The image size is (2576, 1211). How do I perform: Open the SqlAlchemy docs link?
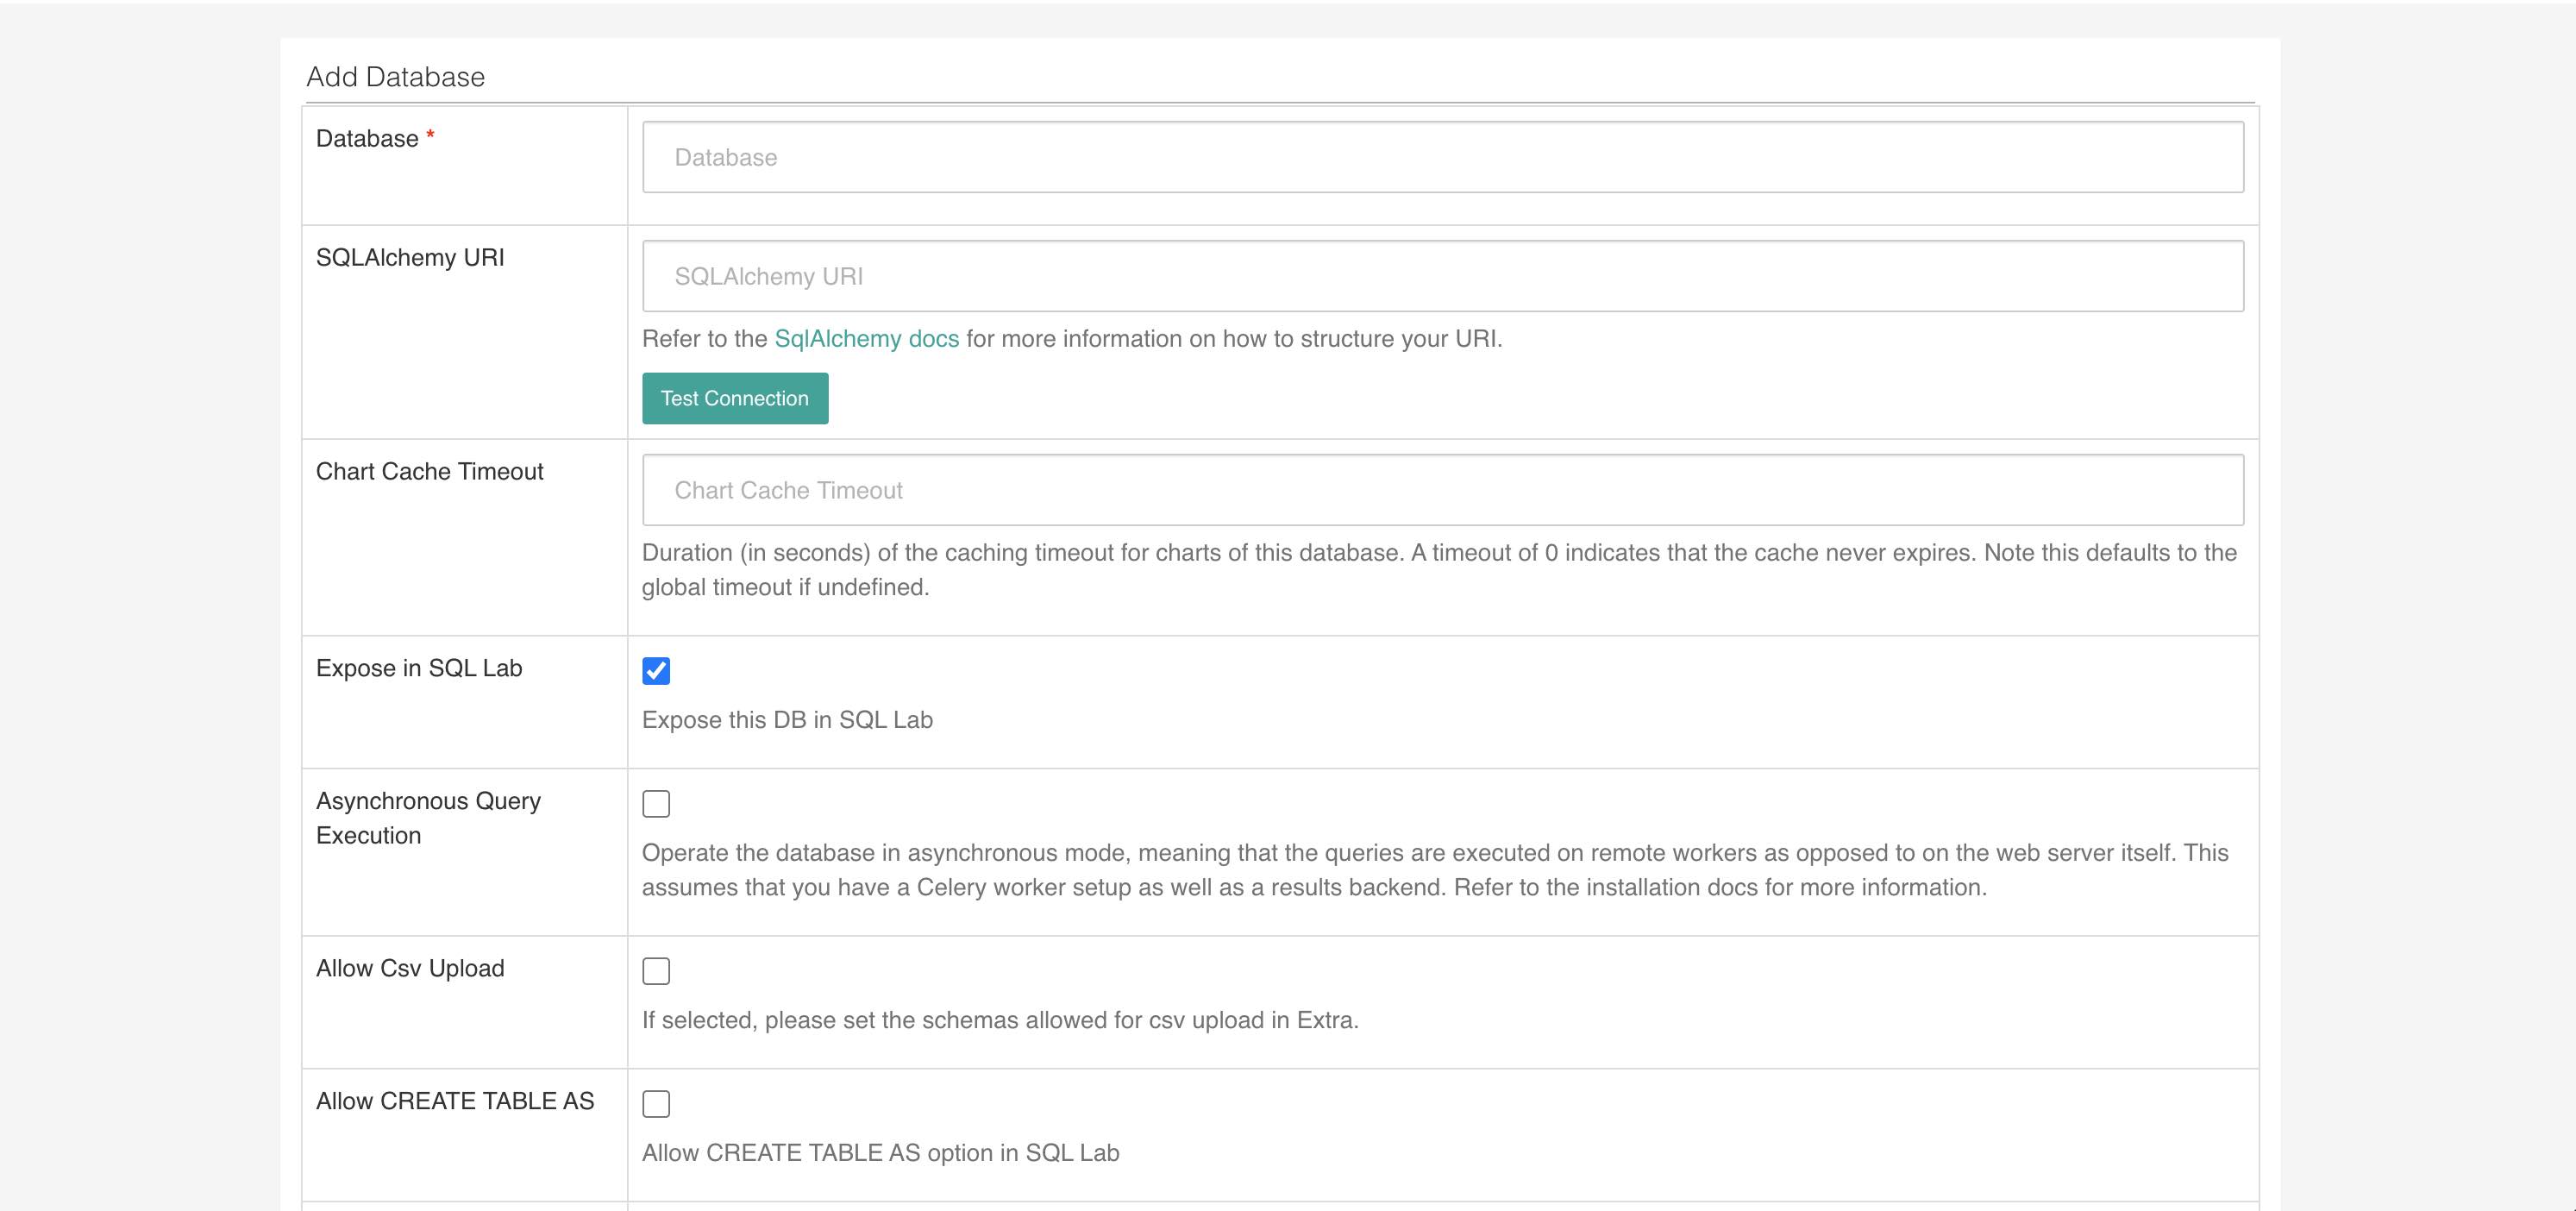[x=866, y=338]
